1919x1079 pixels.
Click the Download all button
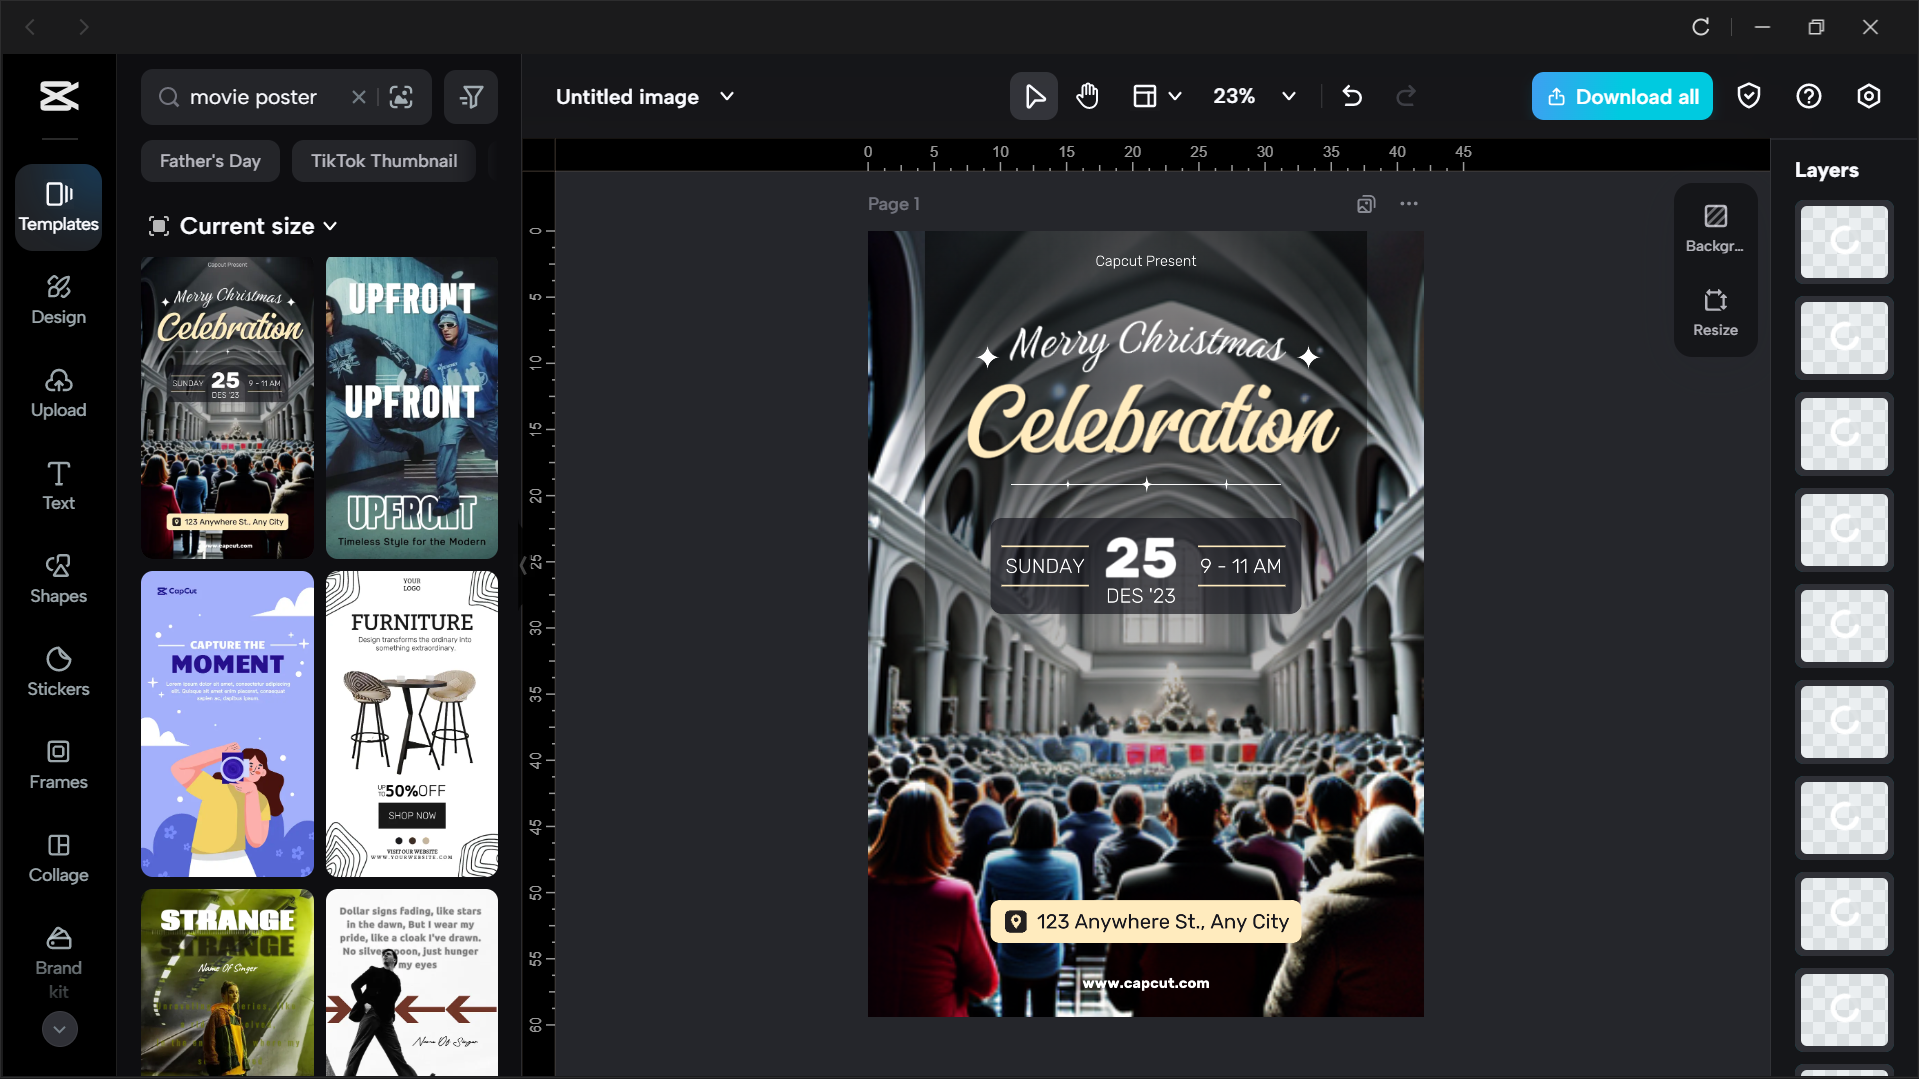click(1621, 96)
